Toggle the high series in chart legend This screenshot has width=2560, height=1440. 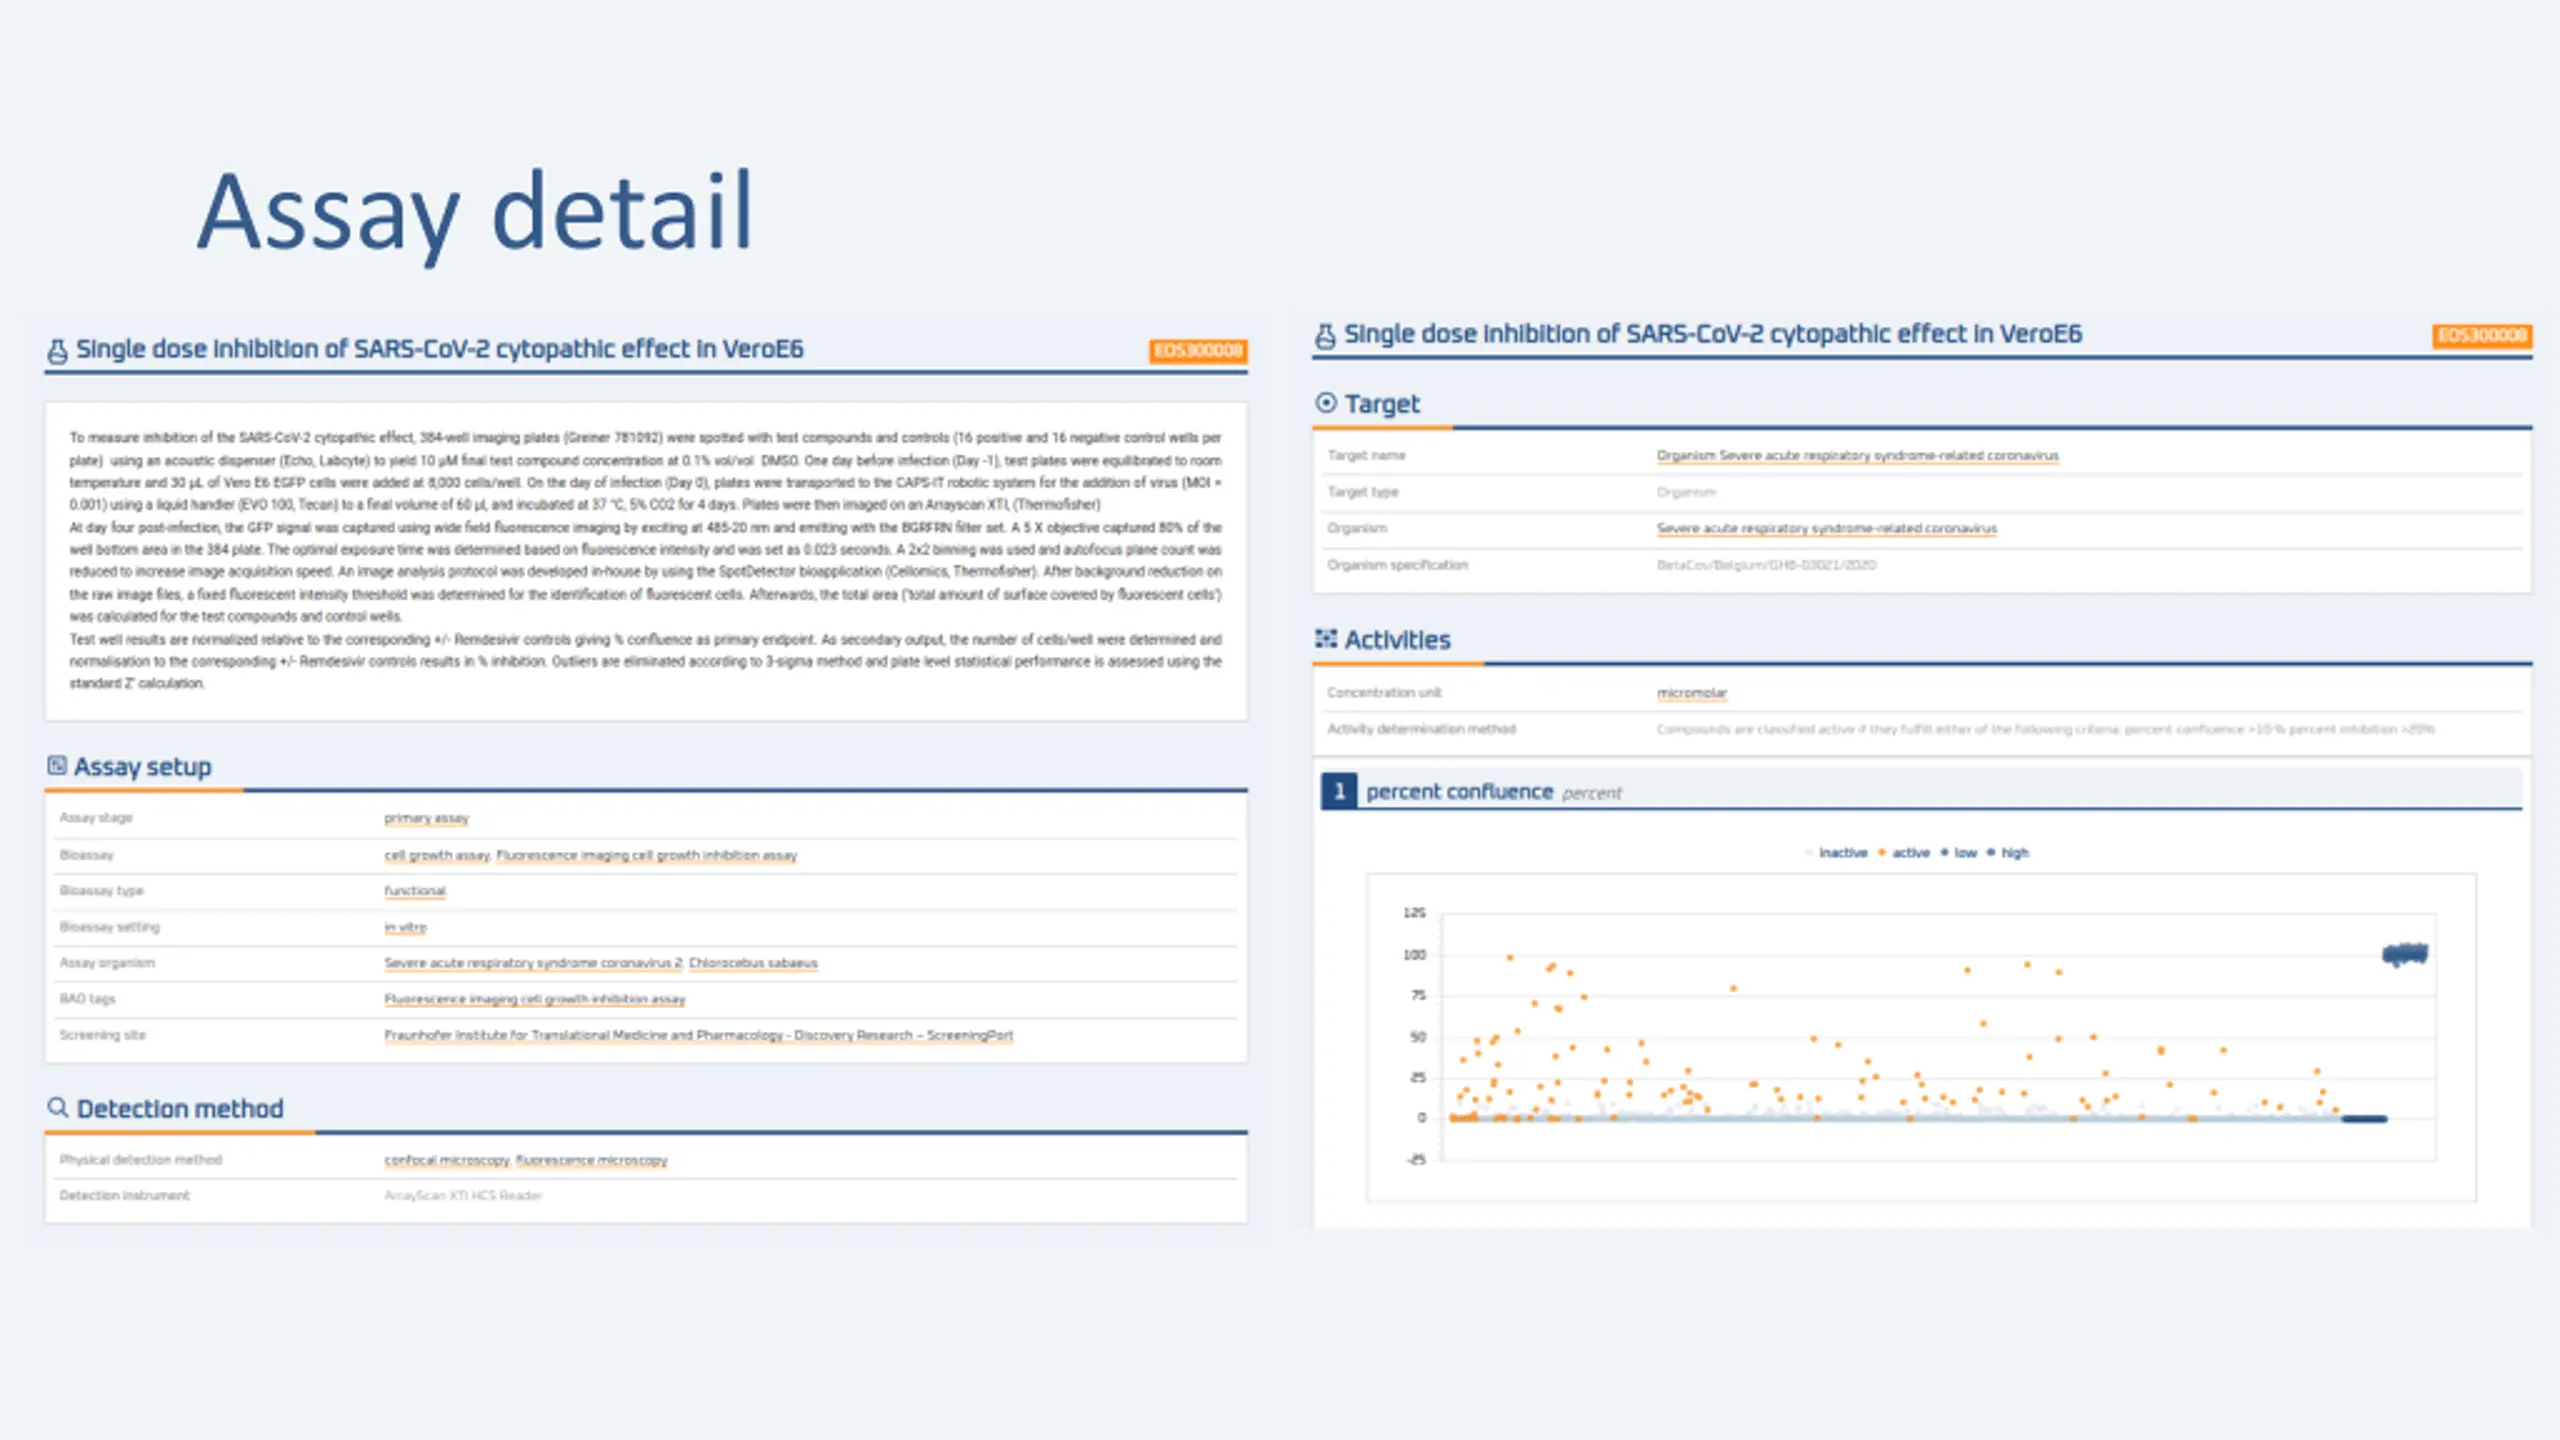tap(2013, 853)
